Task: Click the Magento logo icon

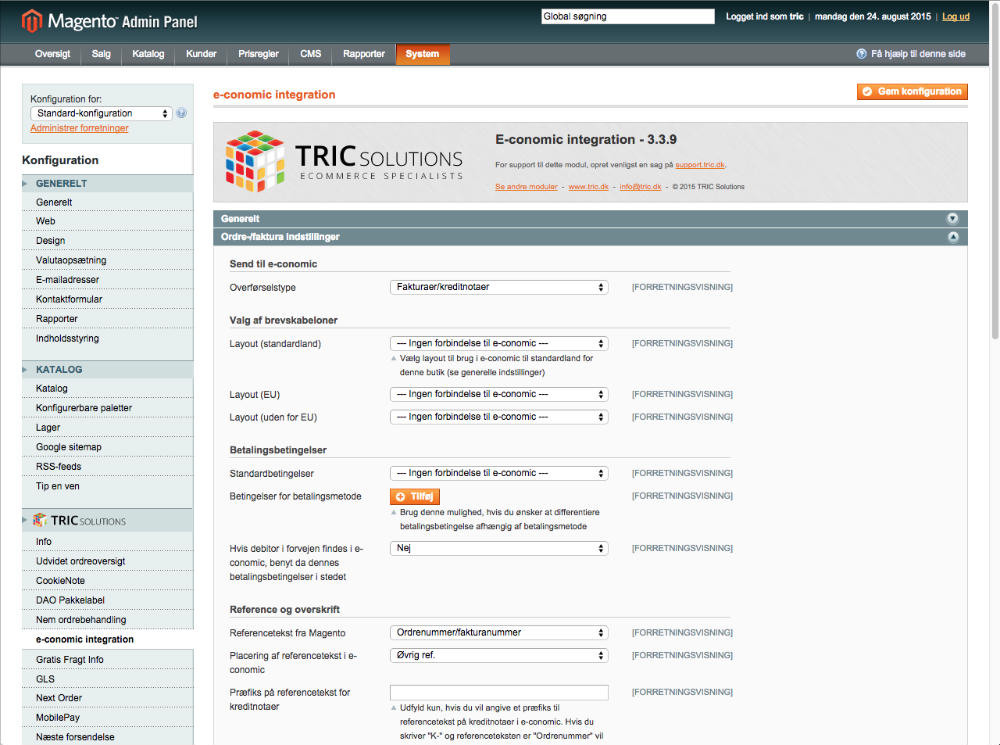Action: tap(31, 20)
